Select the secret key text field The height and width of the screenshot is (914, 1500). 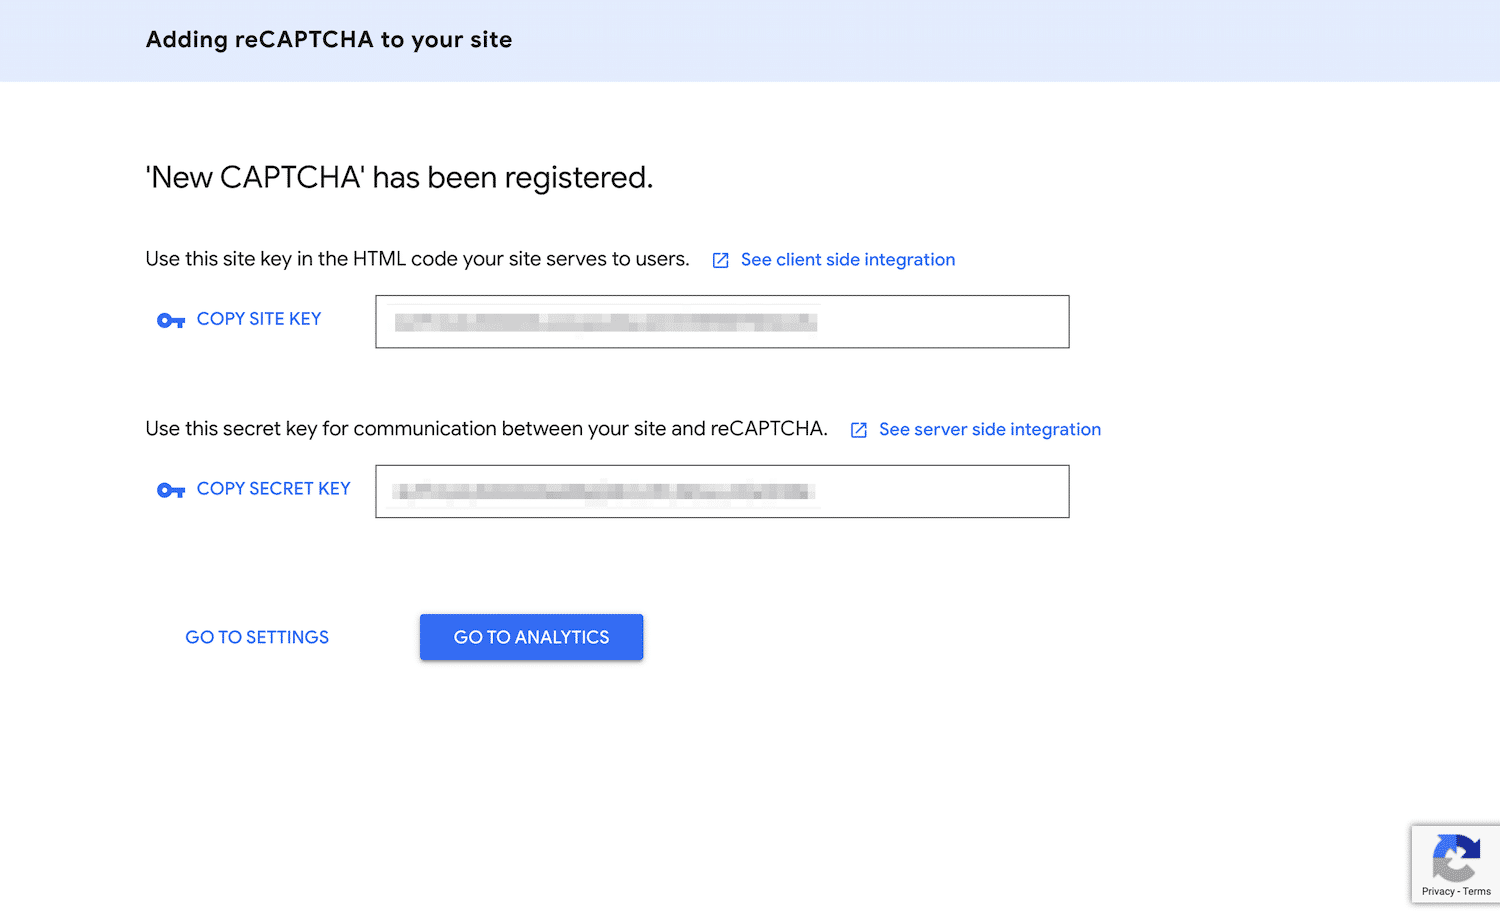pos(722,491)
